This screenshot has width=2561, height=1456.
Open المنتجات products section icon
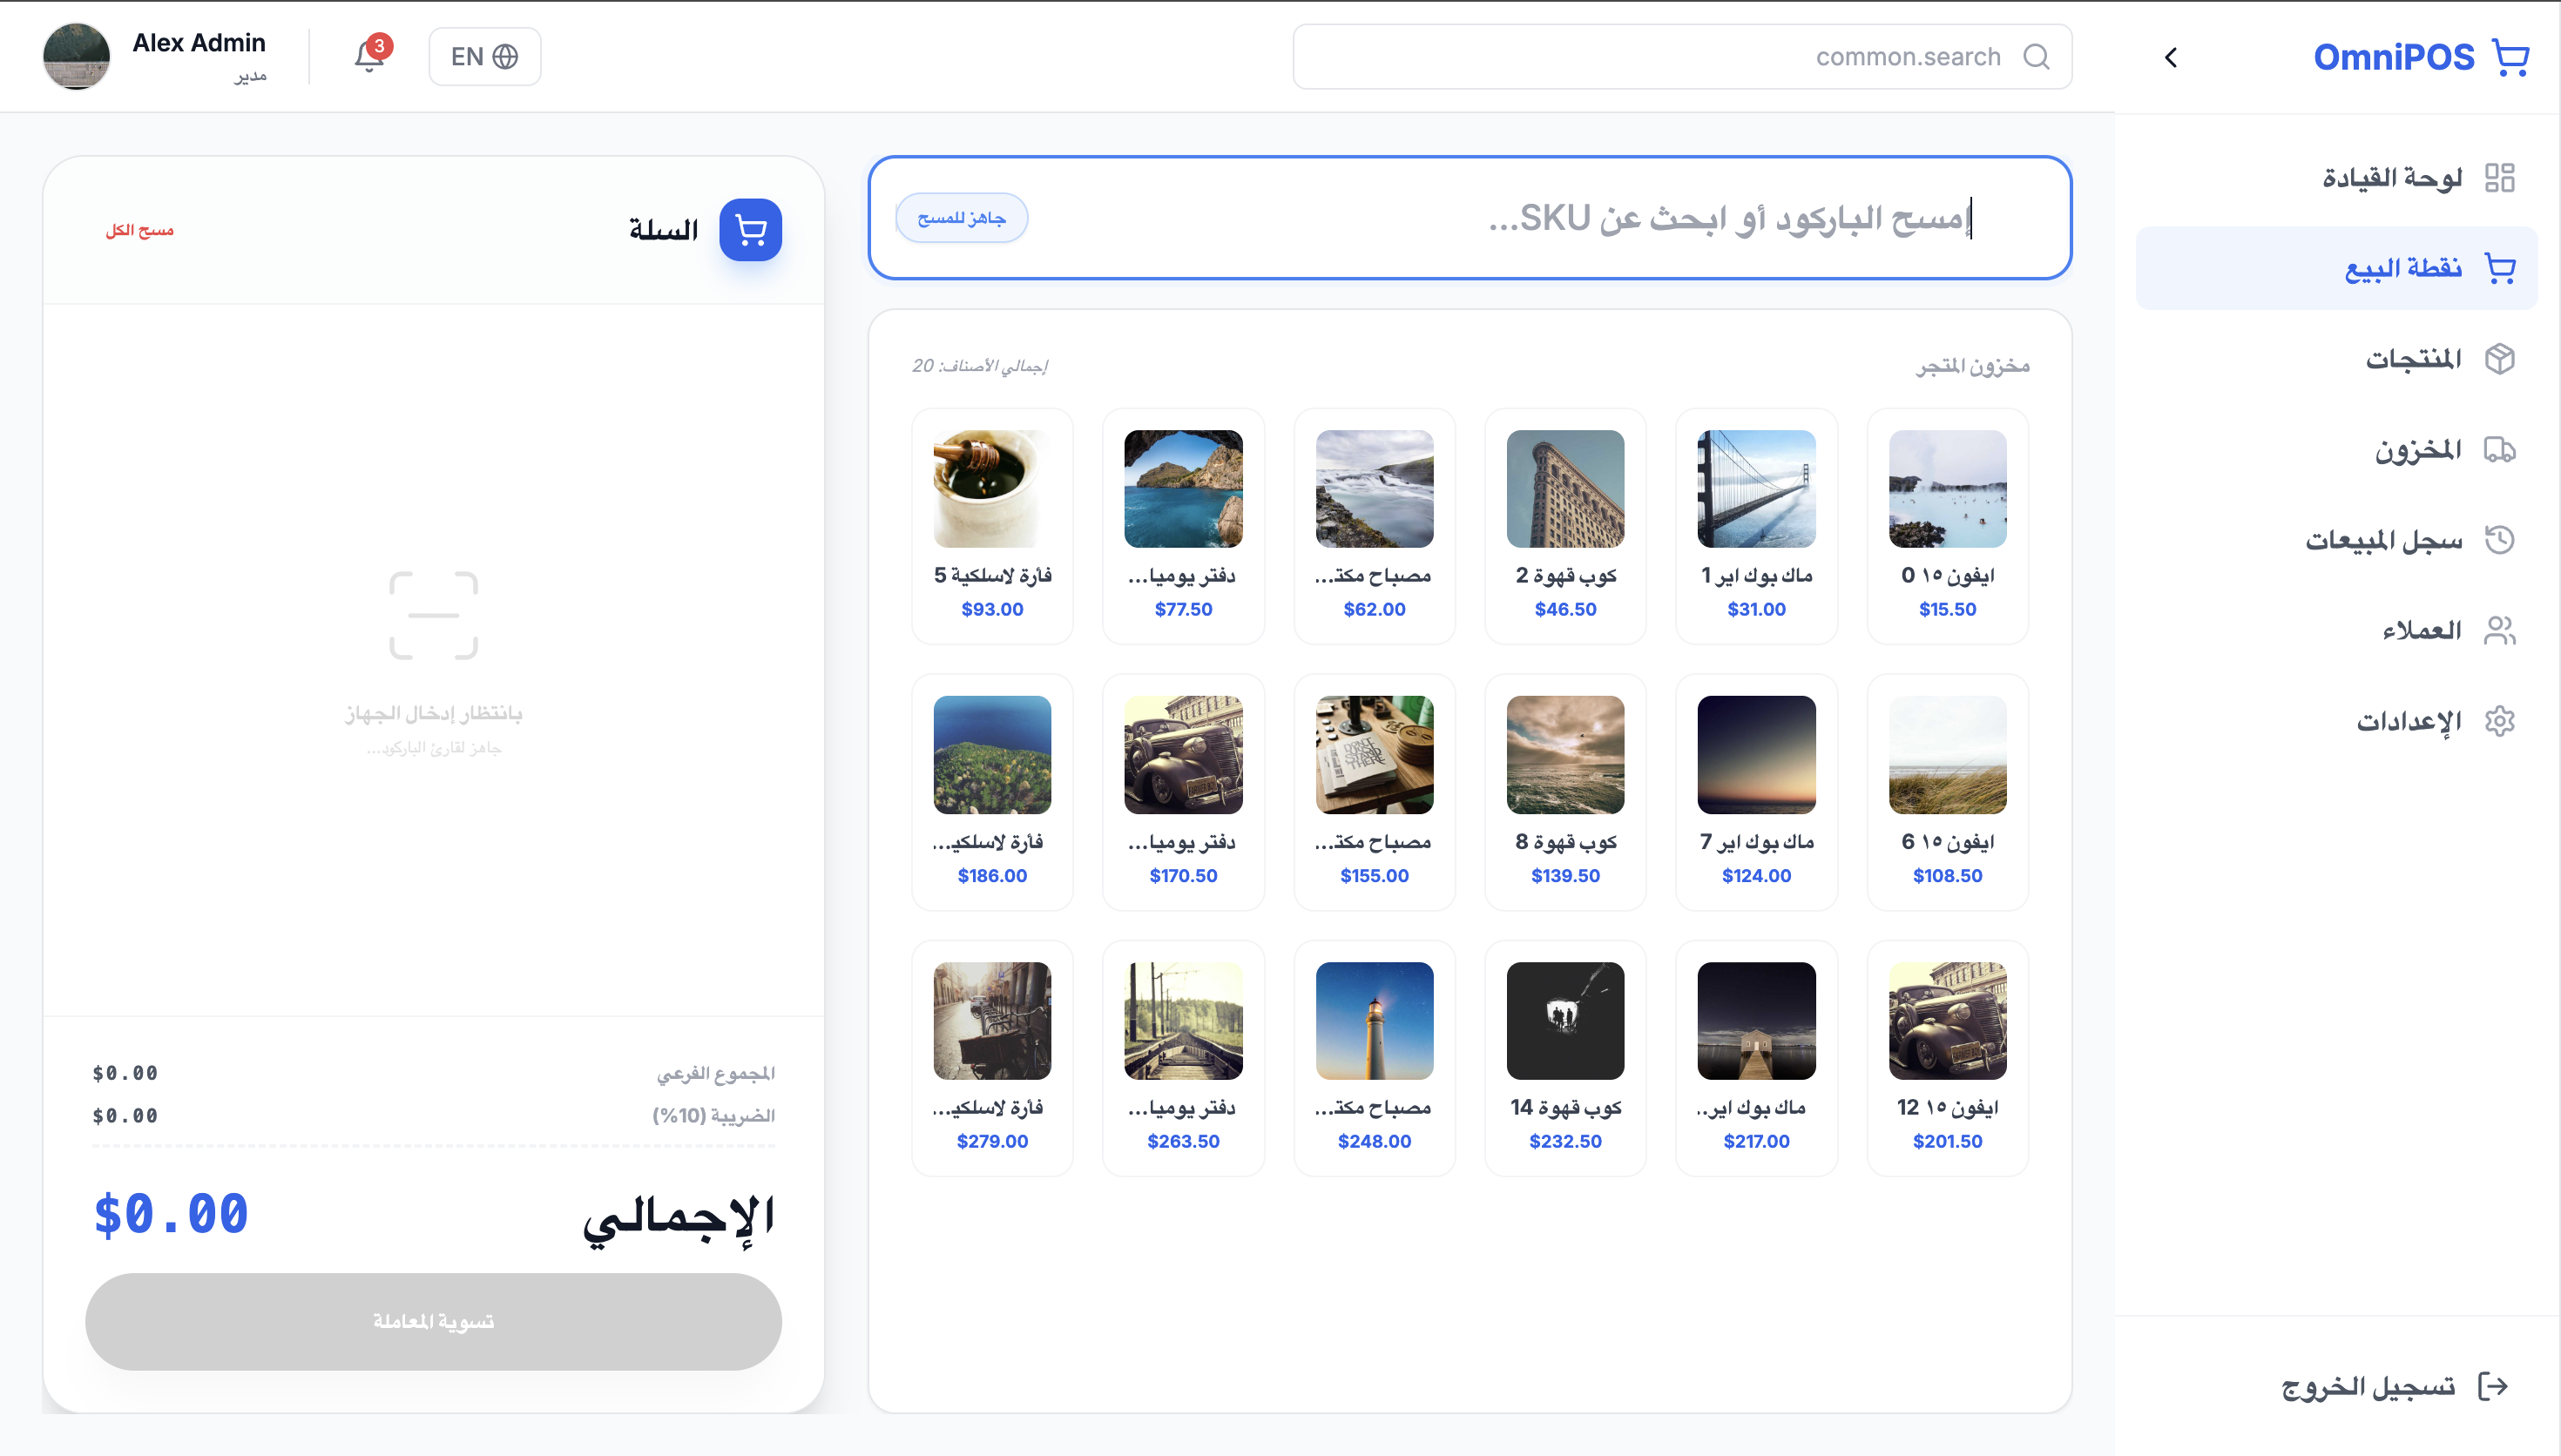click(x=2502, y=358)
